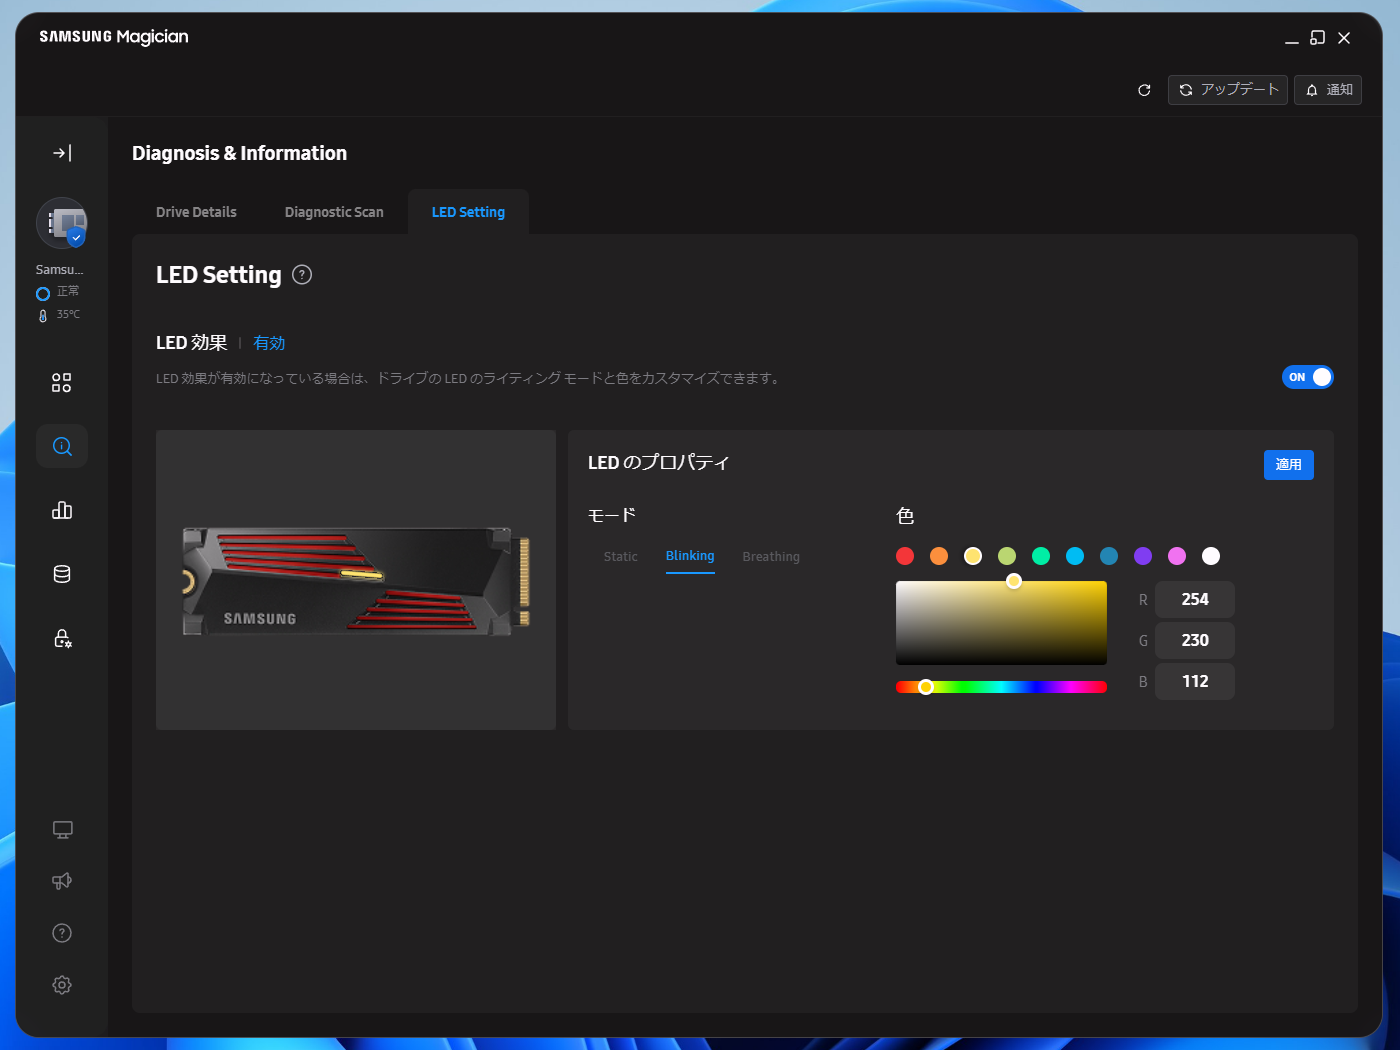The width and height of the screenshot is (1400, 1050).
Task: Open the data management database icon
Action: [62, 574]
